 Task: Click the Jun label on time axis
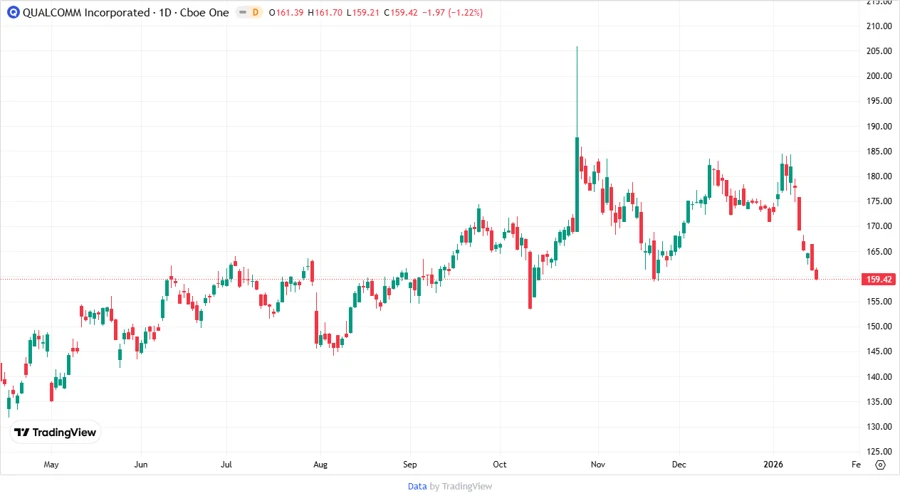point(141,465)
